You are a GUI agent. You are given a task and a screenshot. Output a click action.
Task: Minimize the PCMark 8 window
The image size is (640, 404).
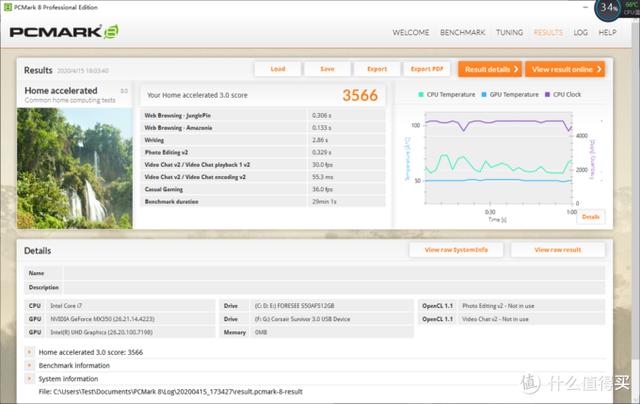[585, 7]
